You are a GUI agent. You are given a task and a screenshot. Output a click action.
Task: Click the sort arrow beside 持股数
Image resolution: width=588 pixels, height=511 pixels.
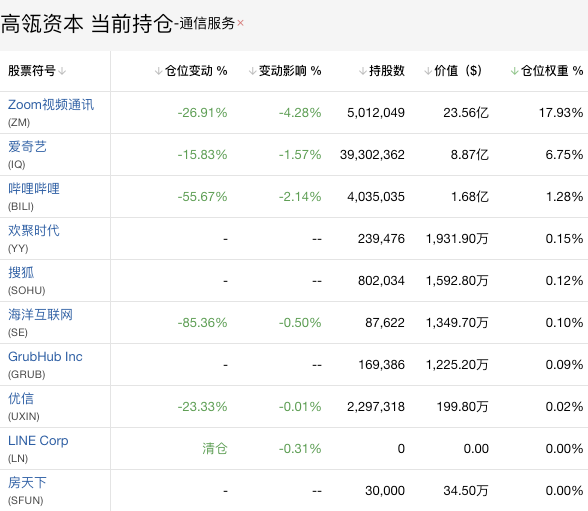(363, 70)
